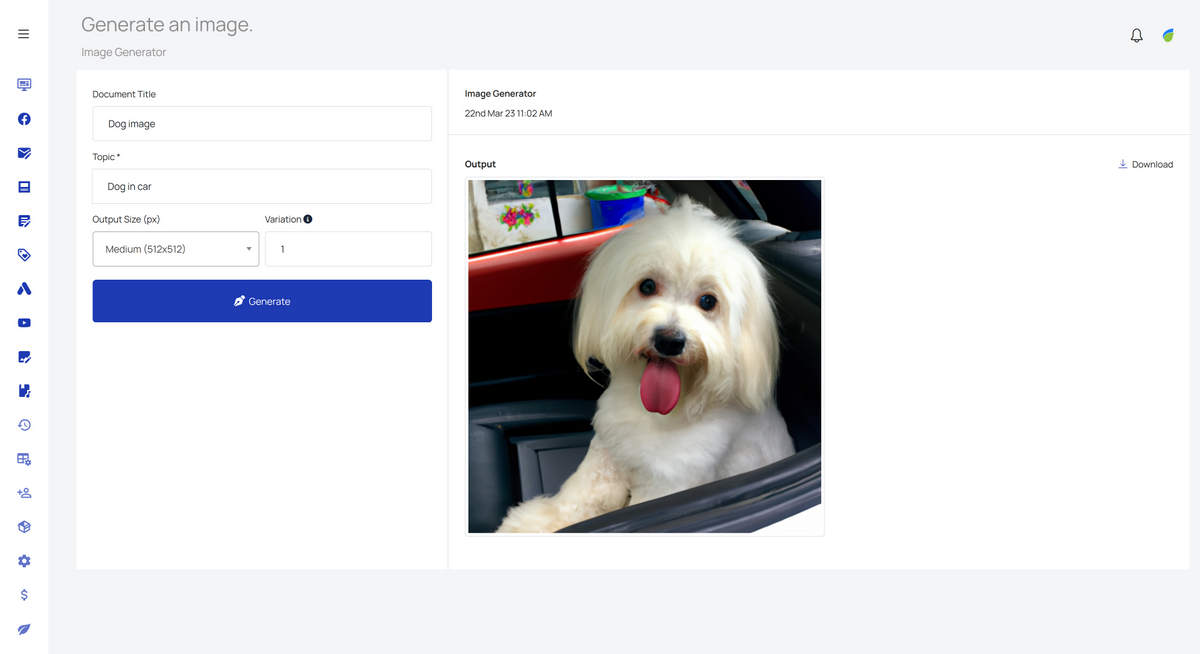Image resolution: width=1200 pixels, height=654 pixels.
Task: Open the hamburger menu
Action: coord(24,34)
